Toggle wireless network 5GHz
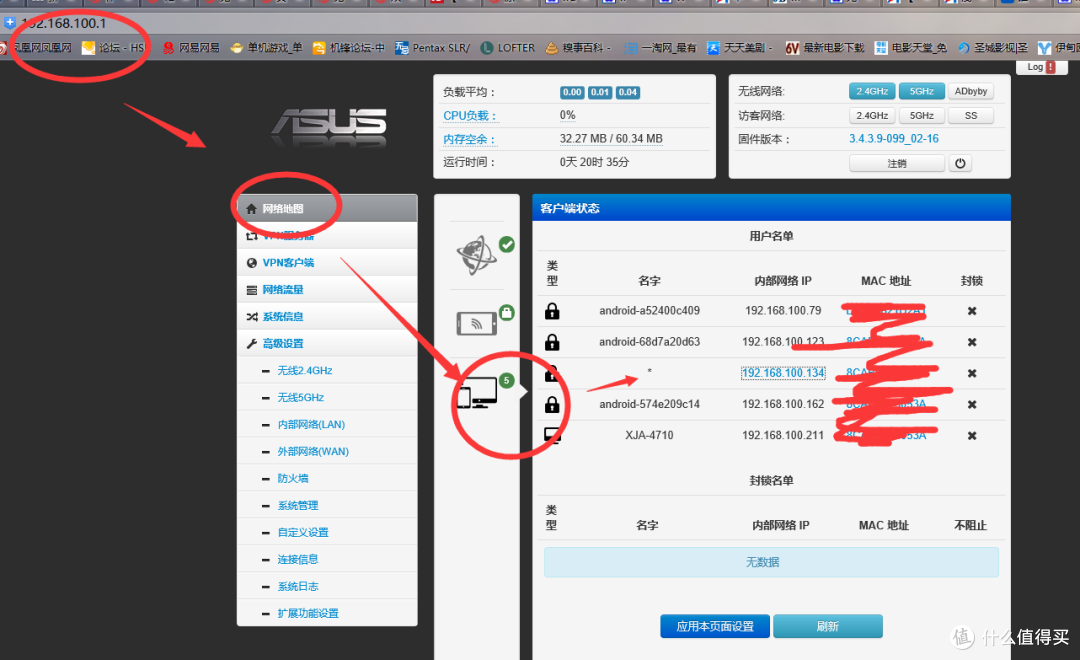 (x=922, y=91)
